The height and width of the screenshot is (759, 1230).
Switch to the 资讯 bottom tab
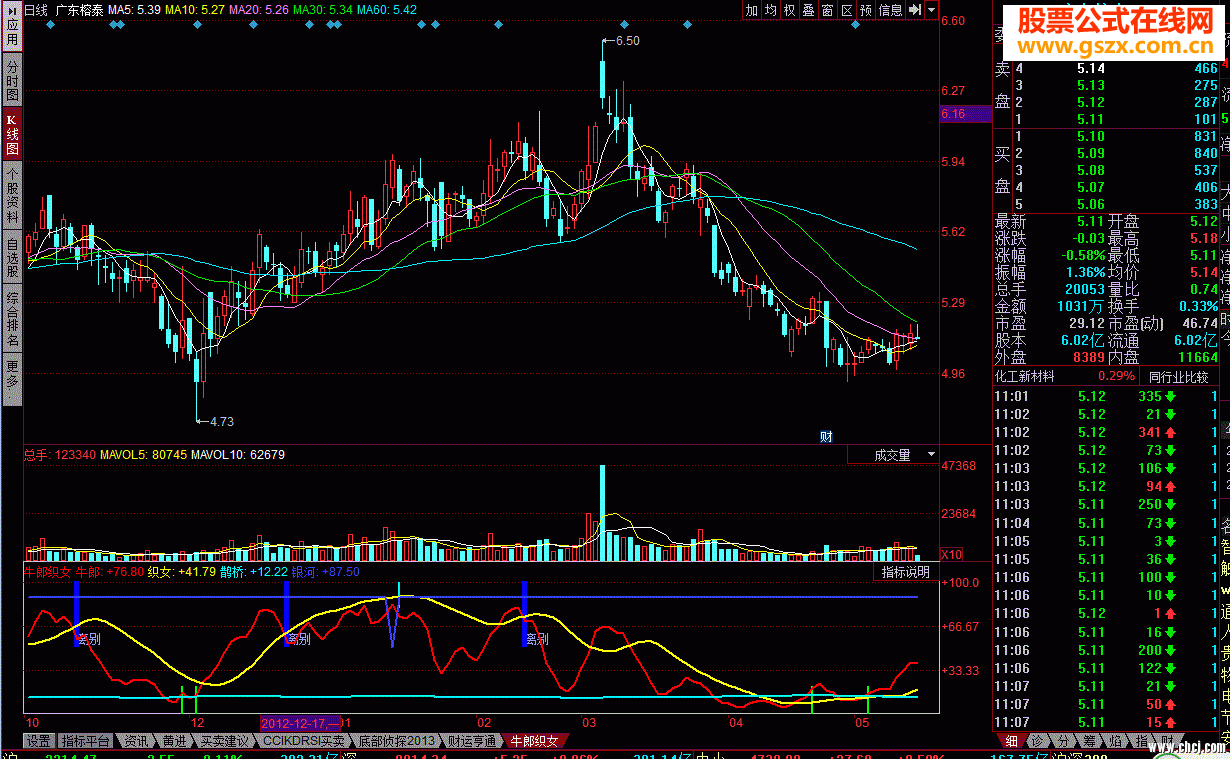[x=137, y=741]
